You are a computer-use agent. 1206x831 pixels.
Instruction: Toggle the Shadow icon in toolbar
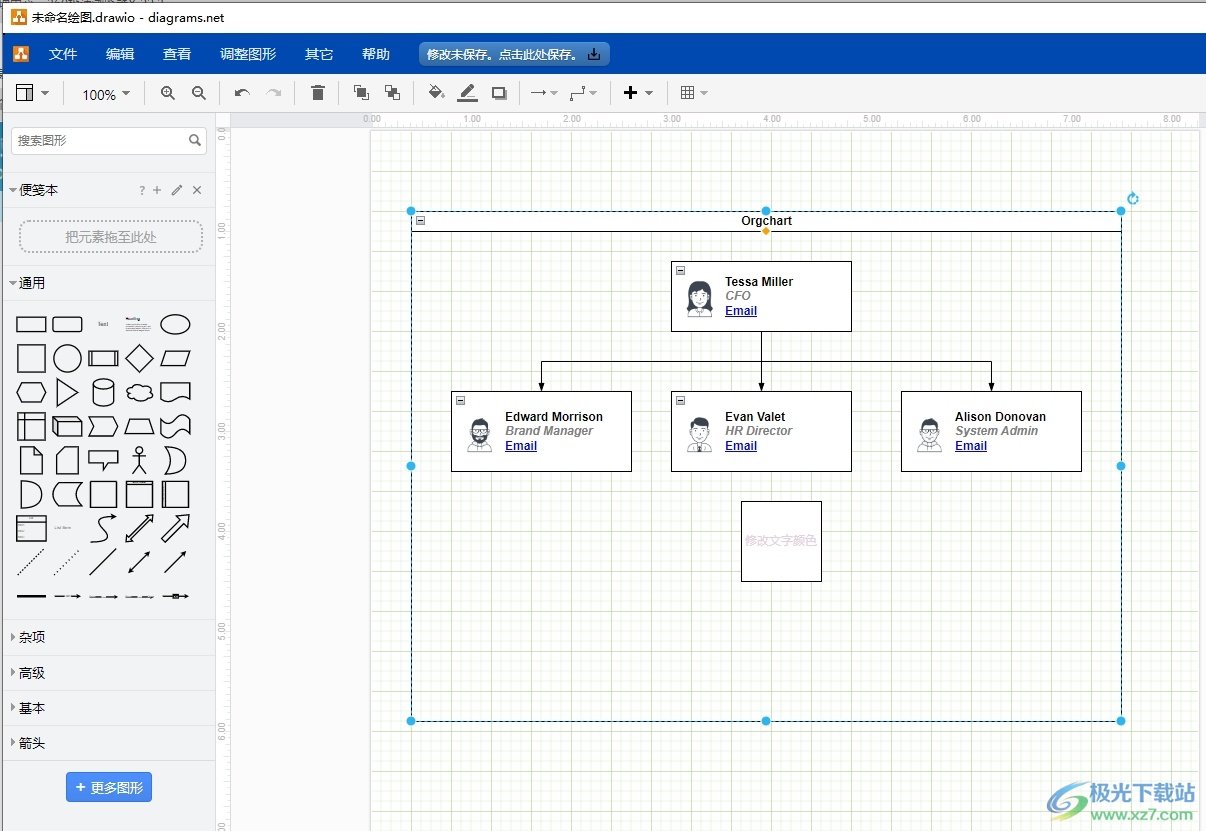click(499, 93)
